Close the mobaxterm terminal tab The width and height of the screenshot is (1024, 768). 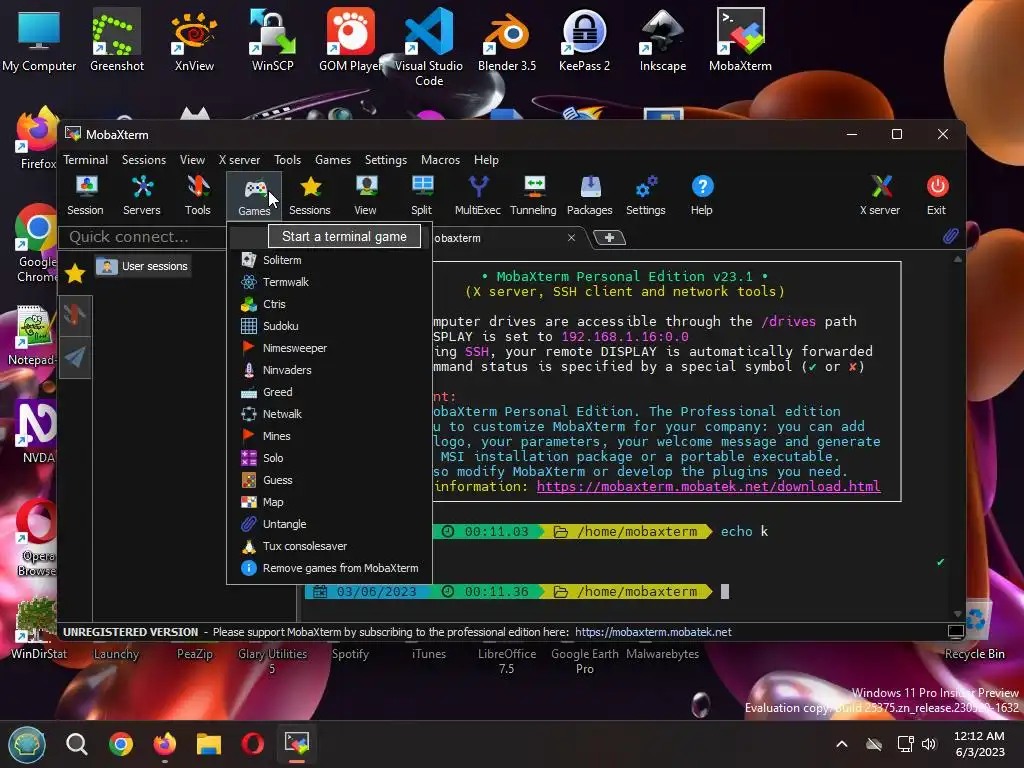(571, 238)
